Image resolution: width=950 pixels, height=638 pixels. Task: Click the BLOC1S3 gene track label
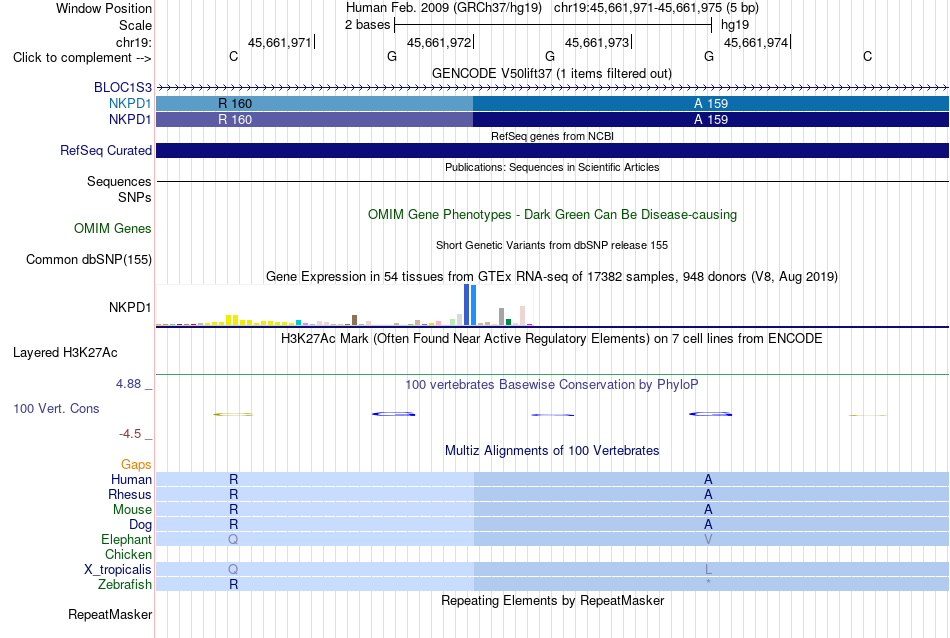point(122,87)
